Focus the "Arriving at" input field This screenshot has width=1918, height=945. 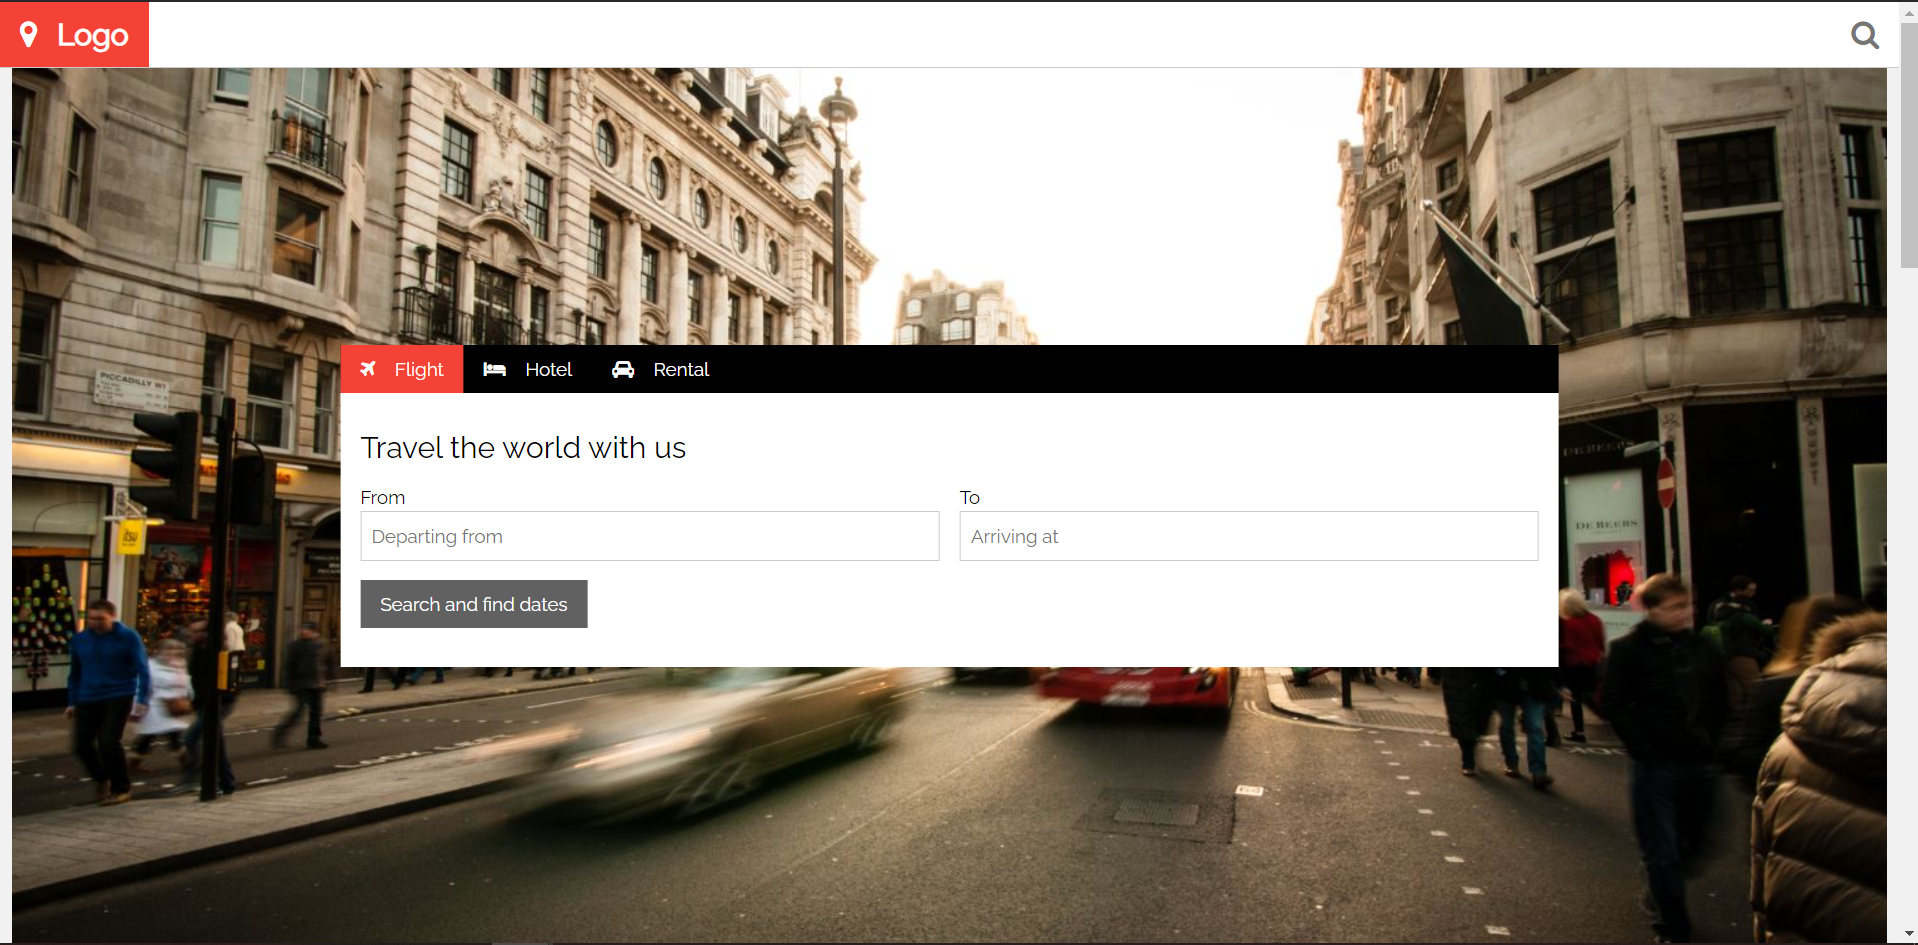click(1248, 537)
